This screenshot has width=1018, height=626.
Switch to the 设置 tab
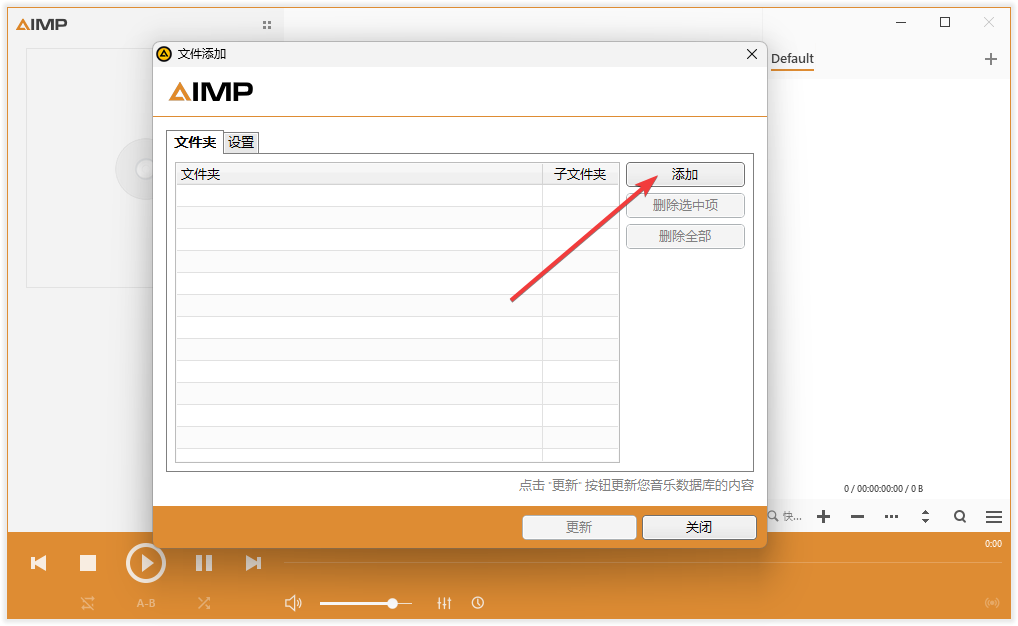[x=240, y=142]
